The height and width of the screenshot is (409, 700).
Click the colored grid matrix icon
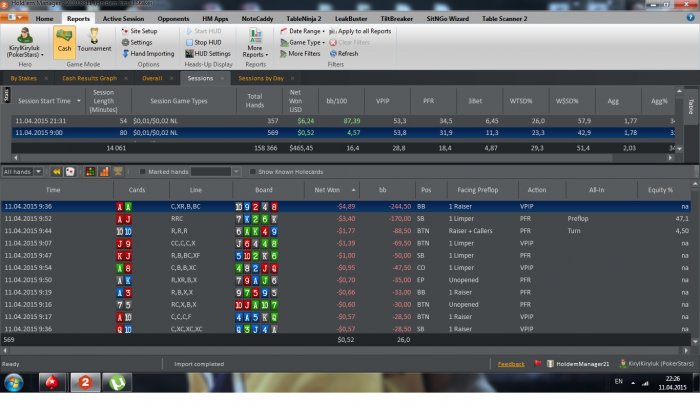coord(90,171)
